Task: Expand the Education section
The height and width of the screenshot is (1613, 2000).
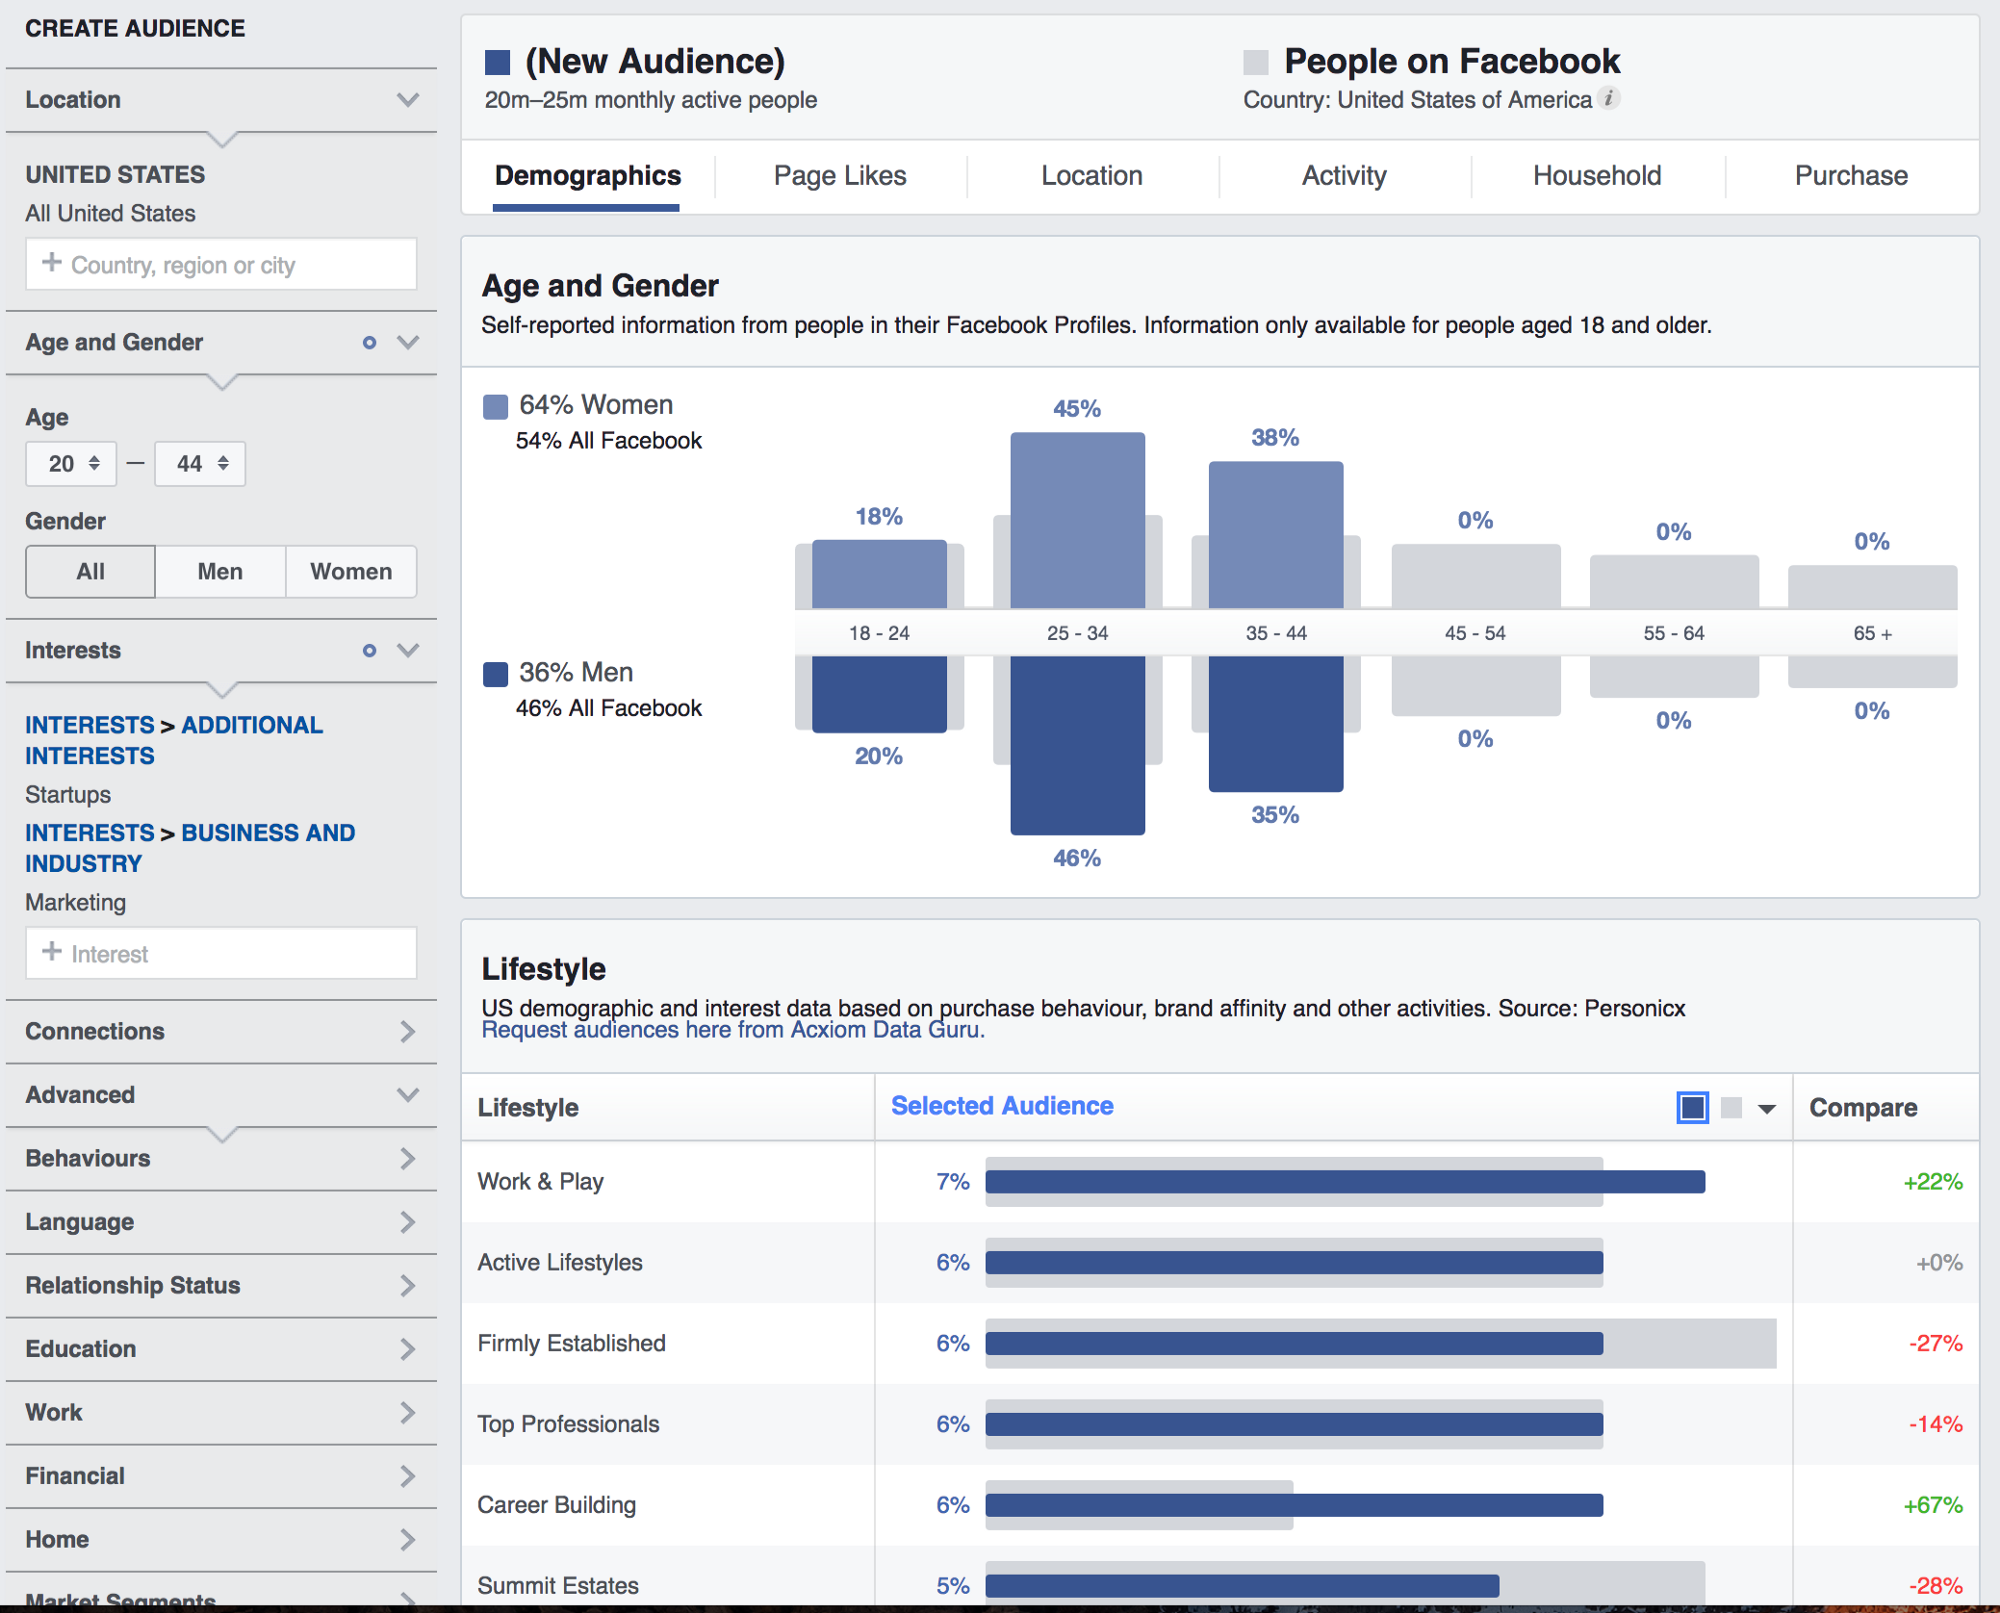Action: click(221, 1349)
